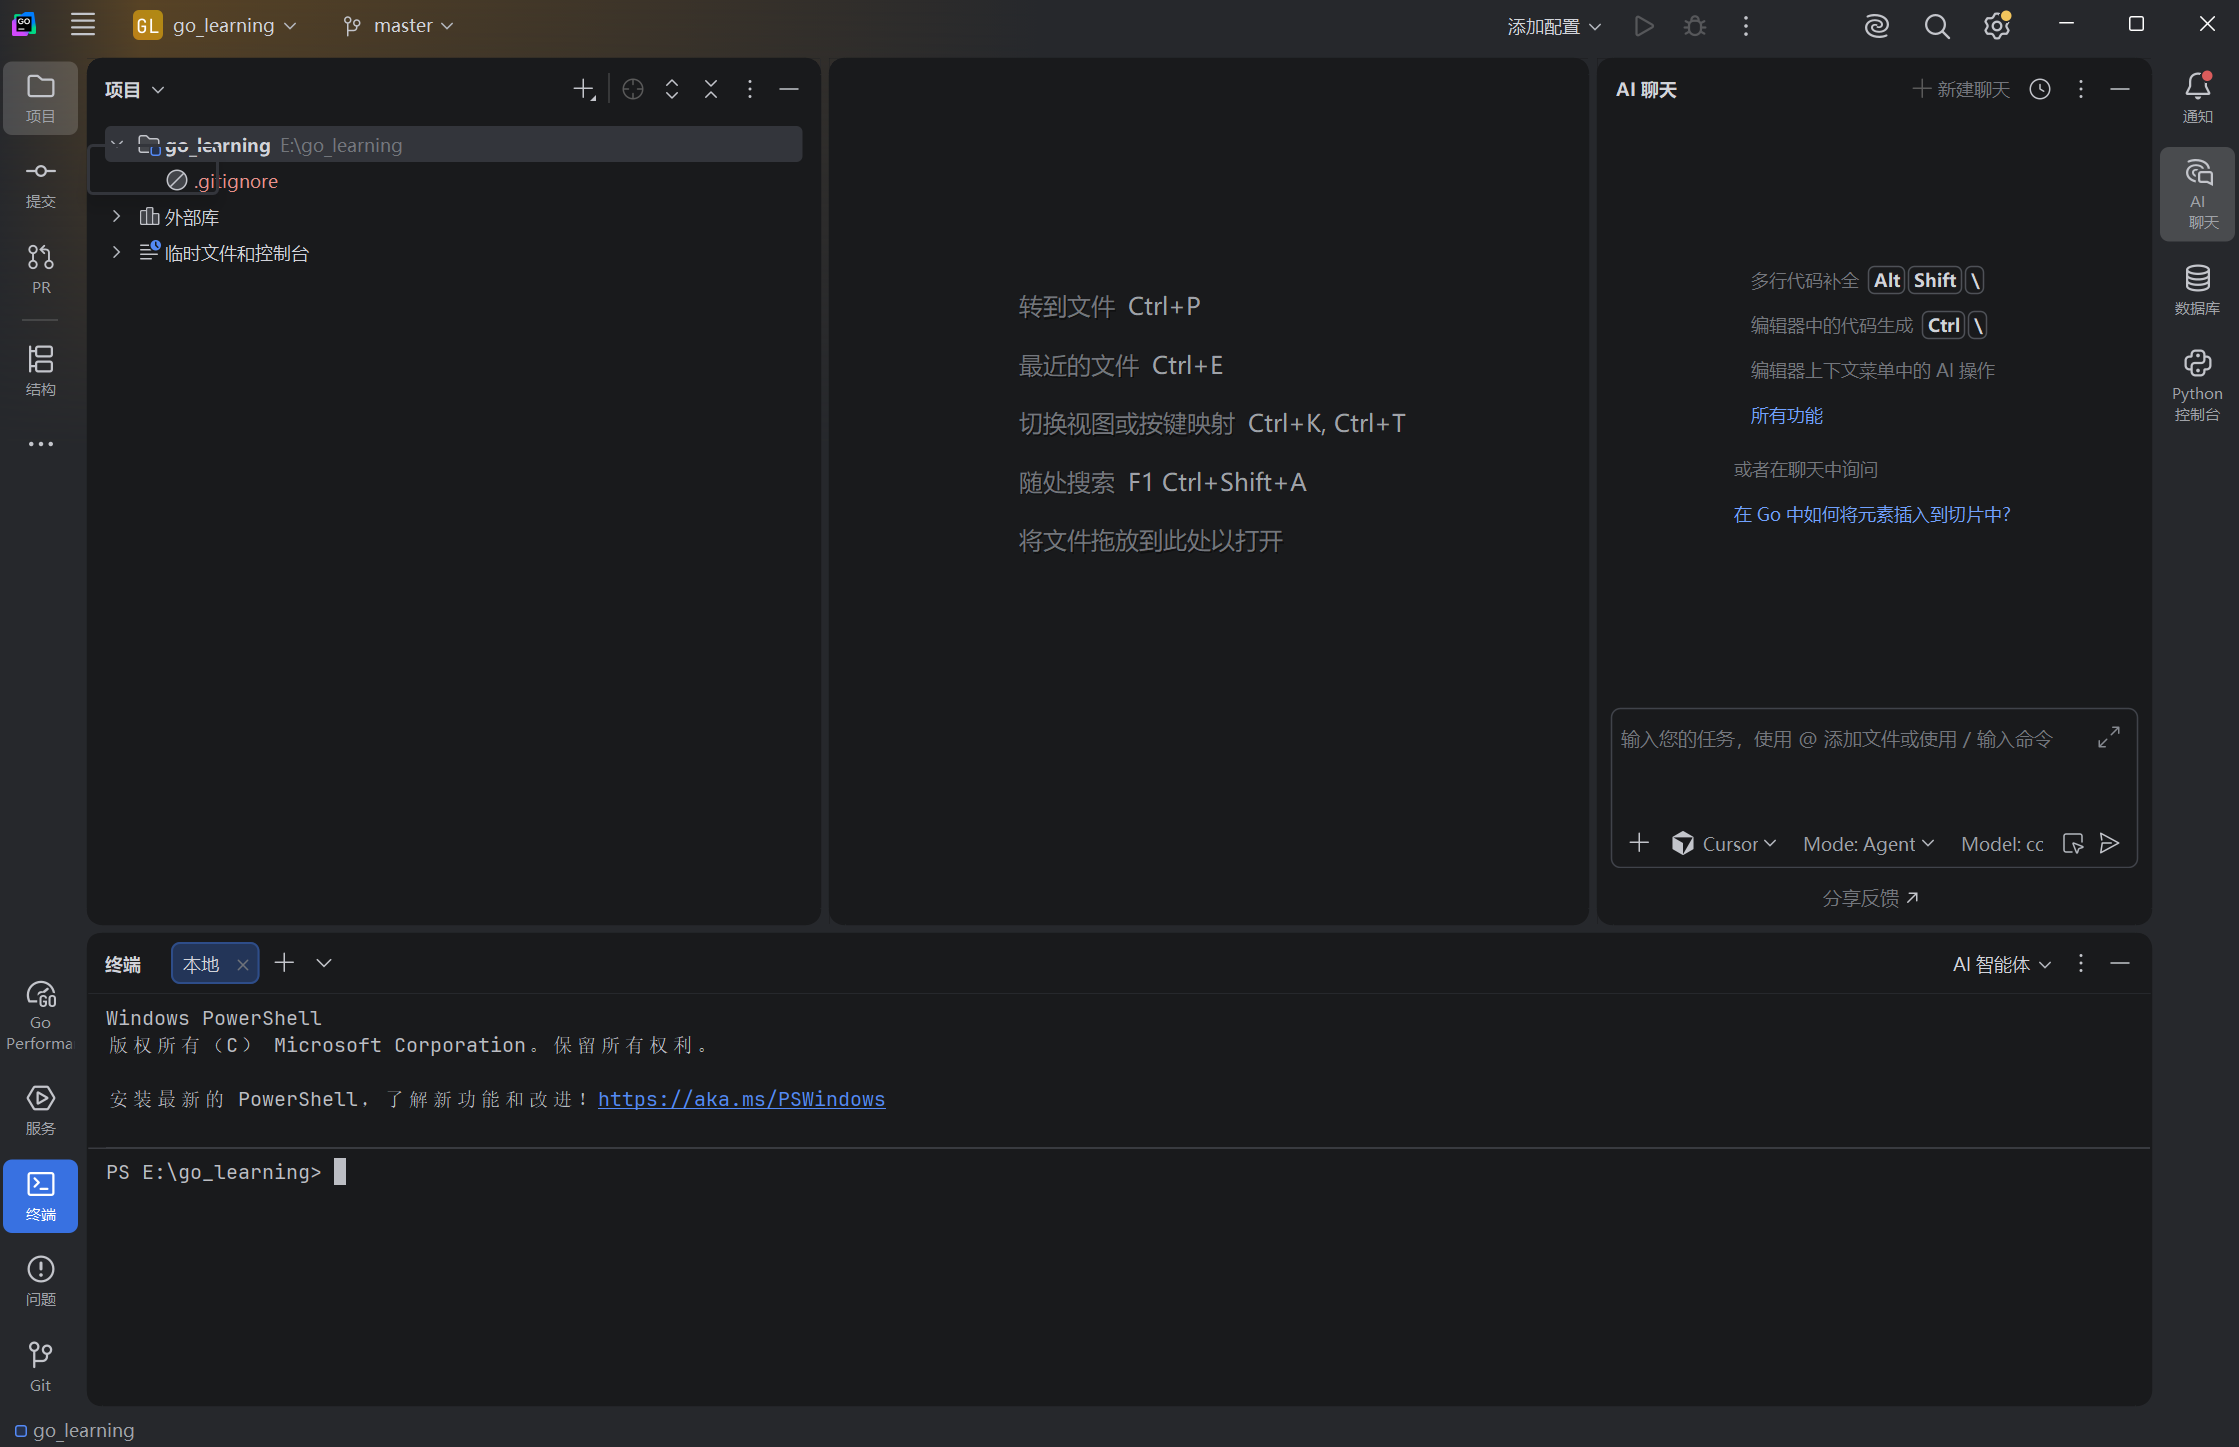Open AI chat panel options kebab menu
The image size is (2239, 1447).
coord(2081,89)
